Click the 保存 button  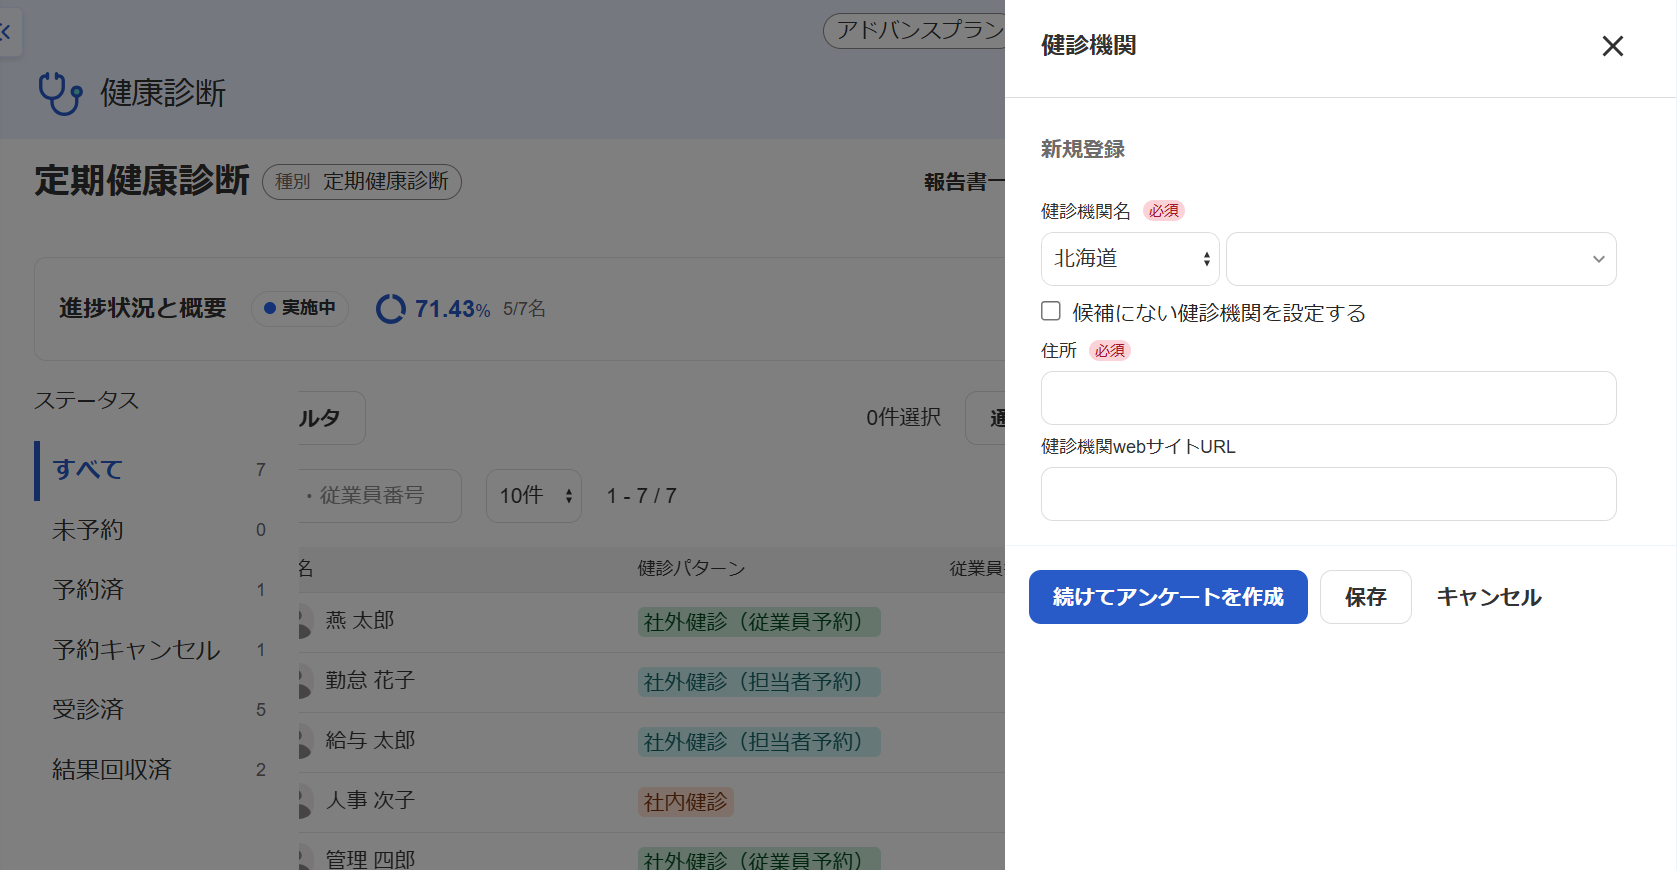click(x=1366, y=597)
